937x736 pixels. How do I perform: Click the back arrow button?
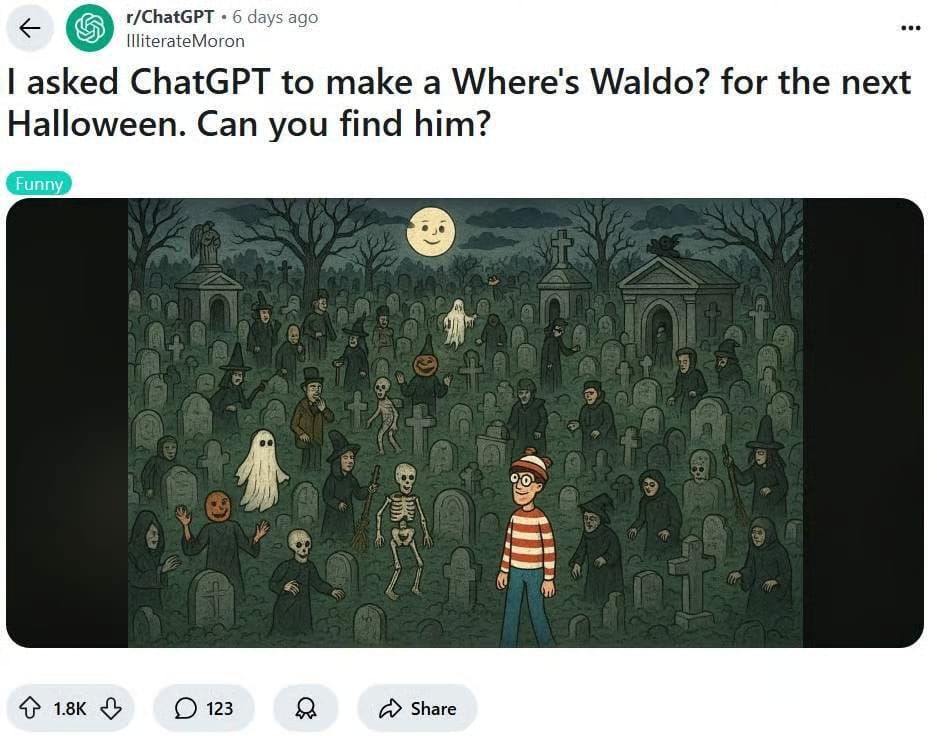[x=29, y=27]
